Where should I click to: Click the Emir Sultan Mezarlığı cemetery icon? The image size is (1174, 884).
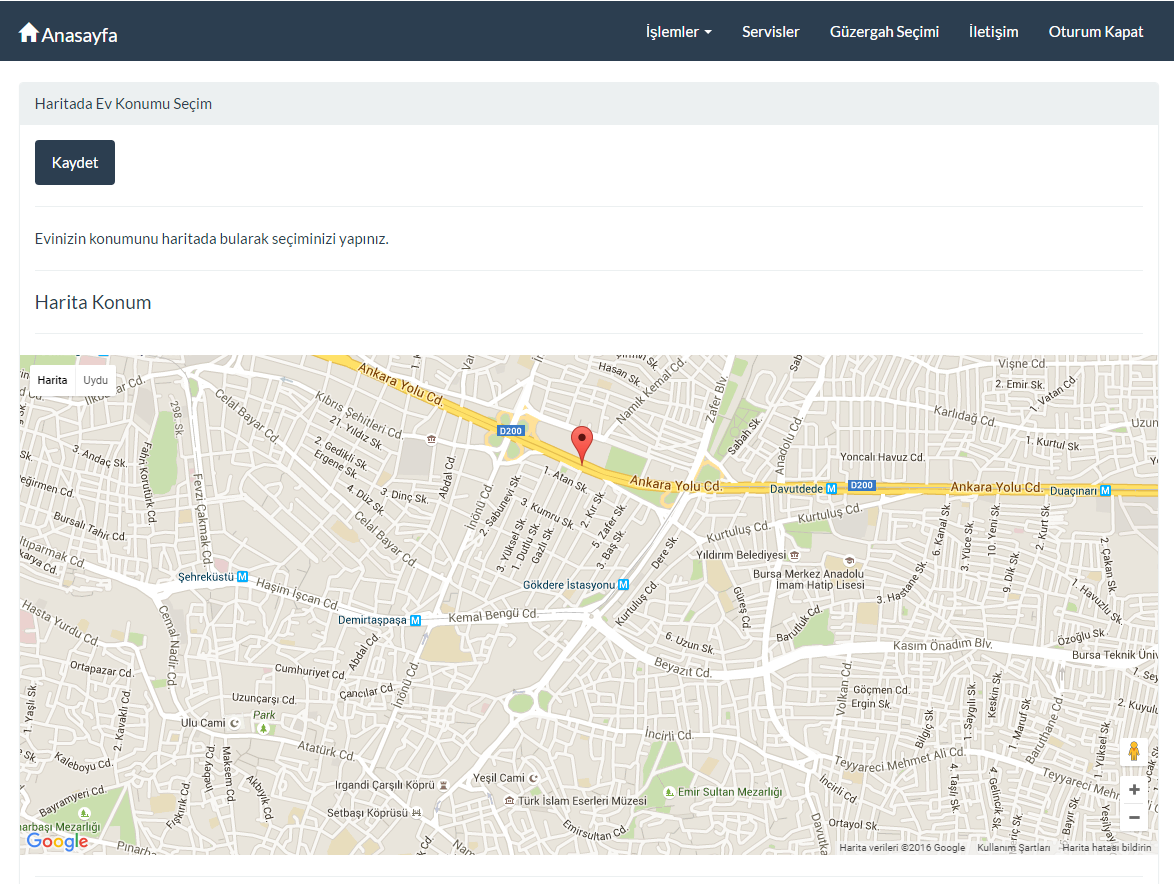click(x=669, y=792)
